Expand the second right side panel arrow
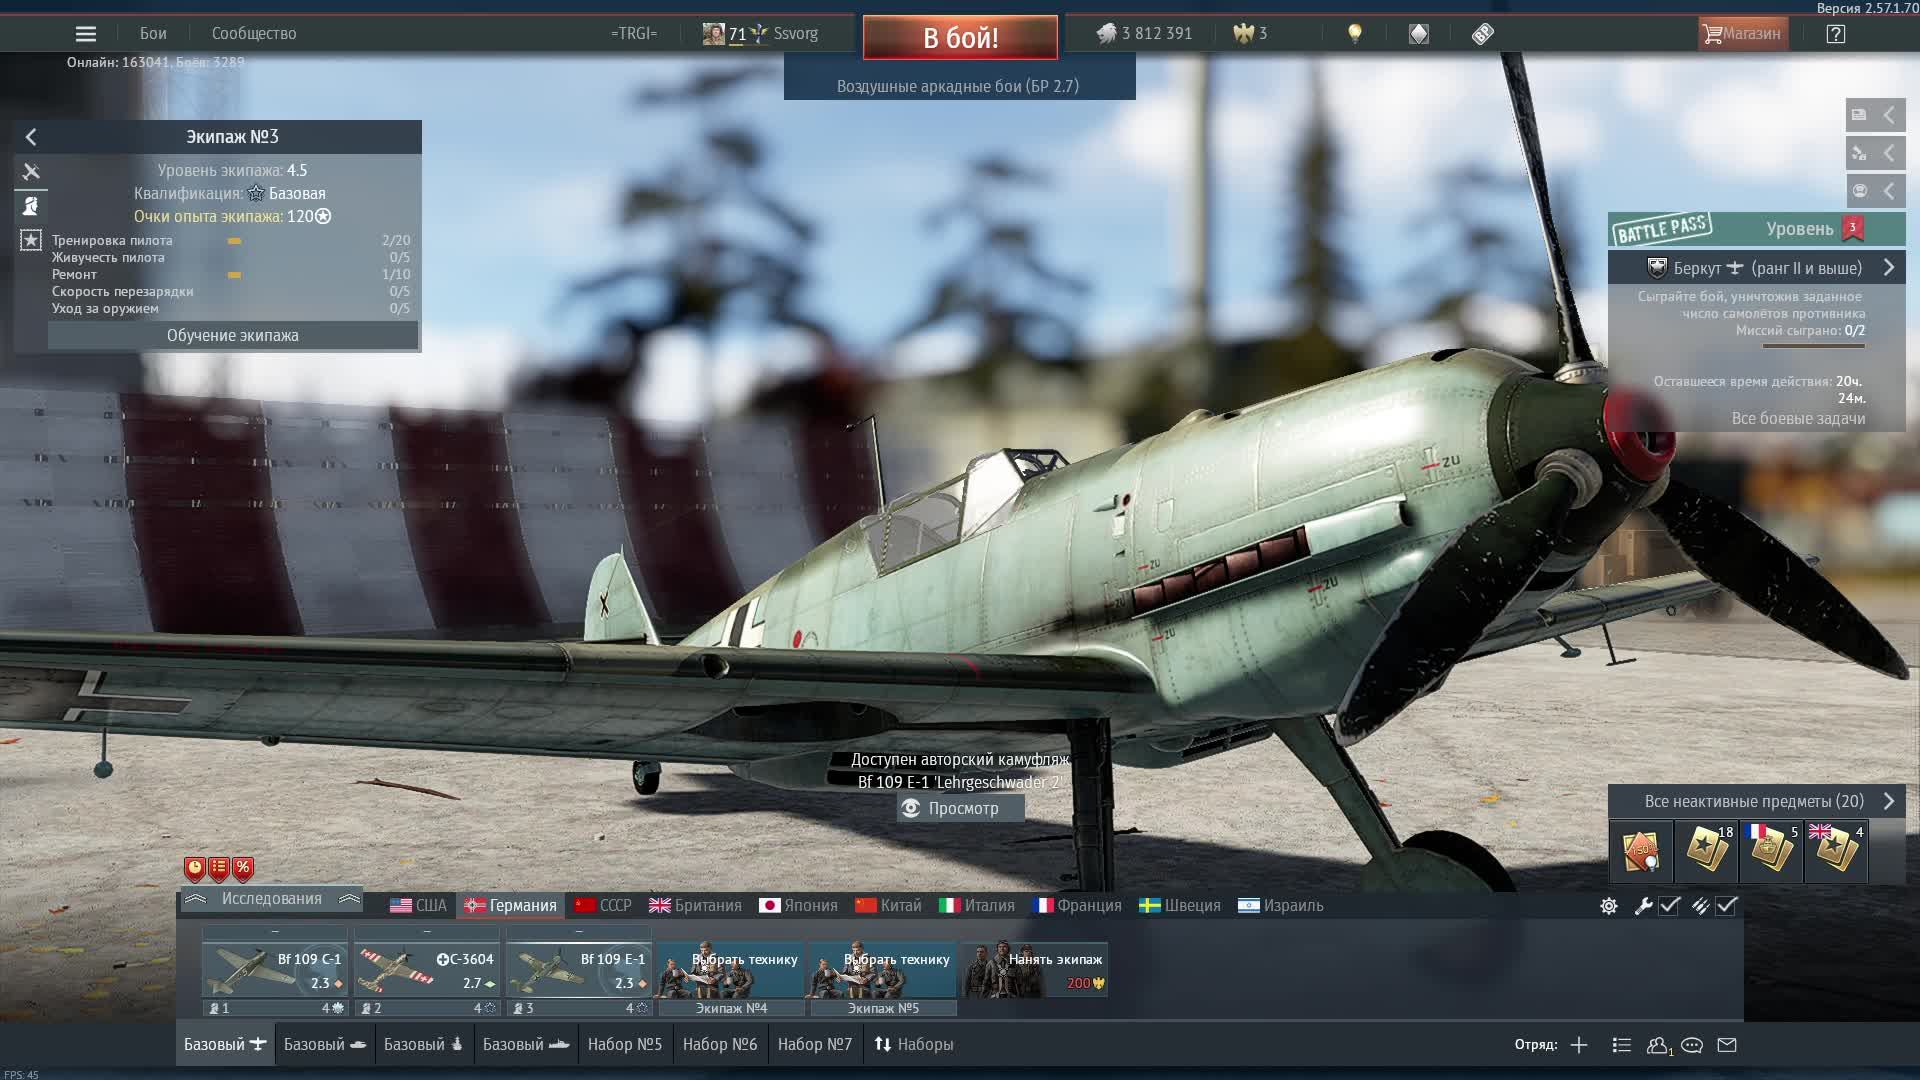Screen dimensions: 1920x1080 pos(1889,153)
